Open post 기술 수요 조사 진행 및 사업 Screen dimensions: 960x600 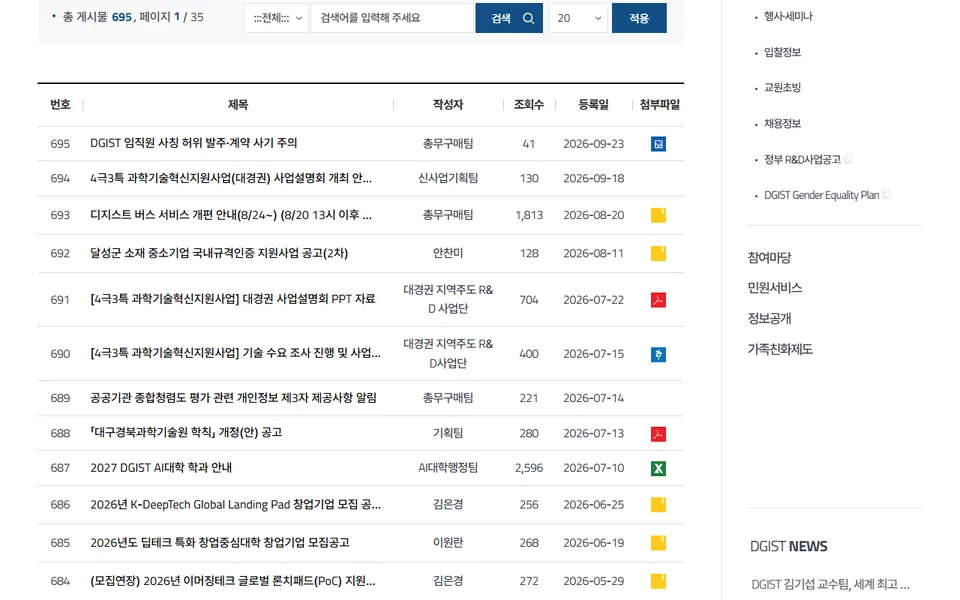[235, 353]
